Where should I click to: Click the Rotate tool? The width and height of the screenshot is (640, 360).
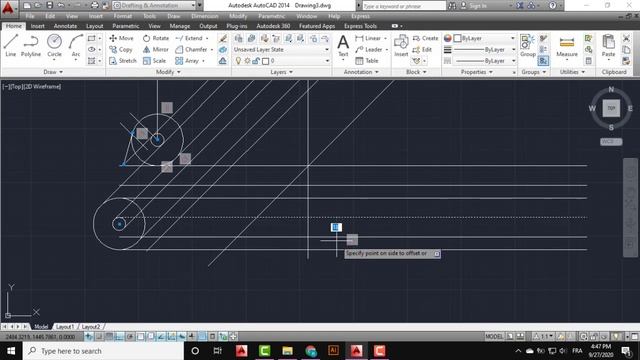[156, 38]
